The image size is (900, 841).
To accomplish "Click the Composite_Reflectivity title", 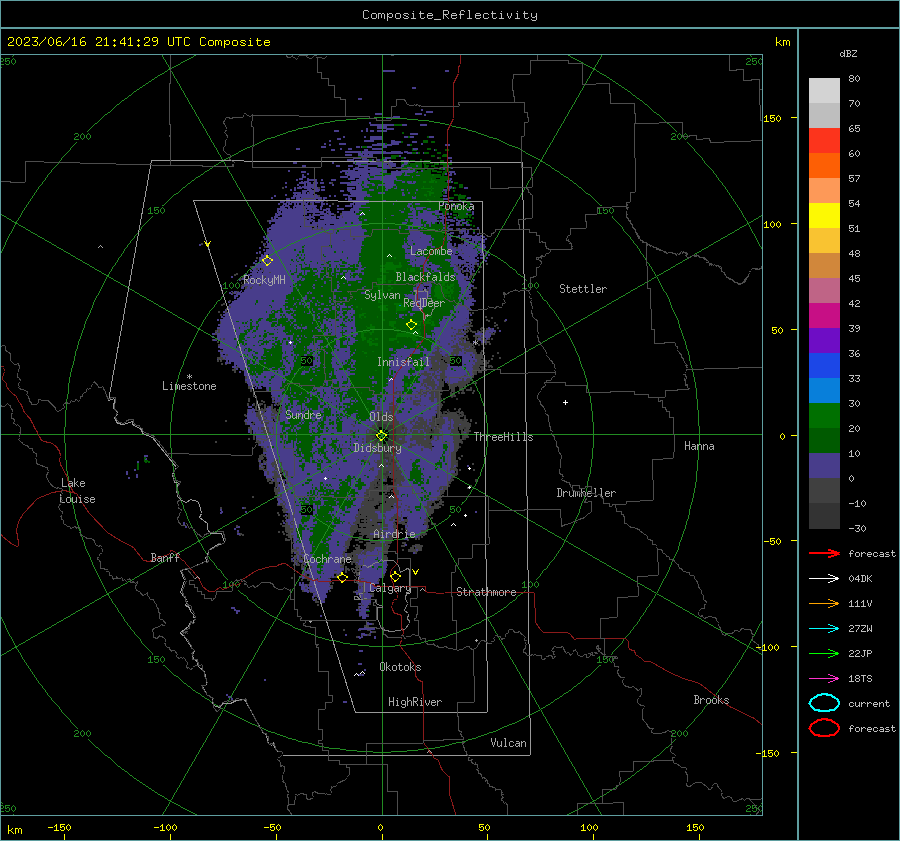I will coord(450,15).
